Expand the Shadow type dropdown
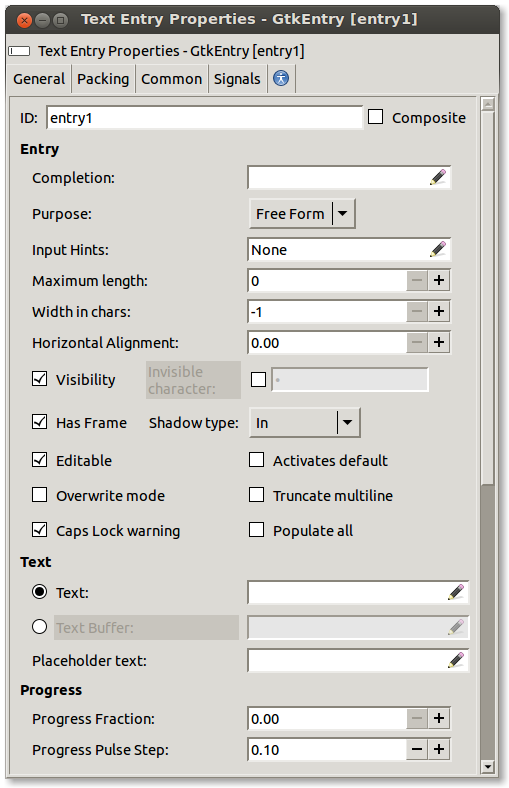The image size is (509, 788). click(305, 423)
